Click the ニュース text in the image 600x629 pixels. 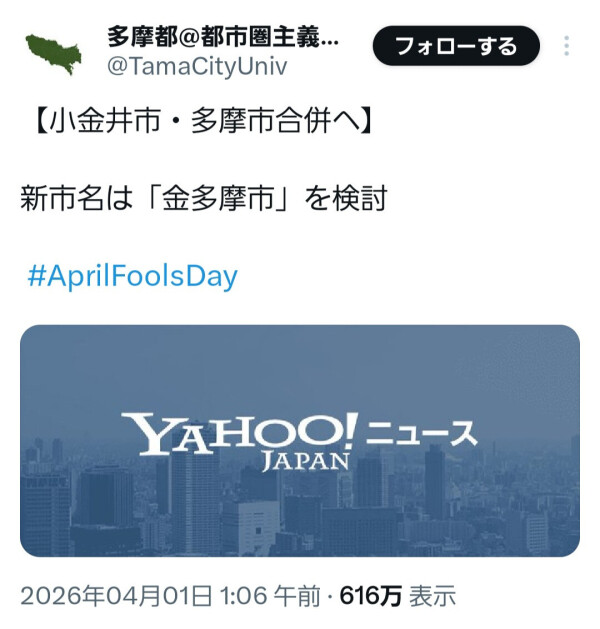421,434
